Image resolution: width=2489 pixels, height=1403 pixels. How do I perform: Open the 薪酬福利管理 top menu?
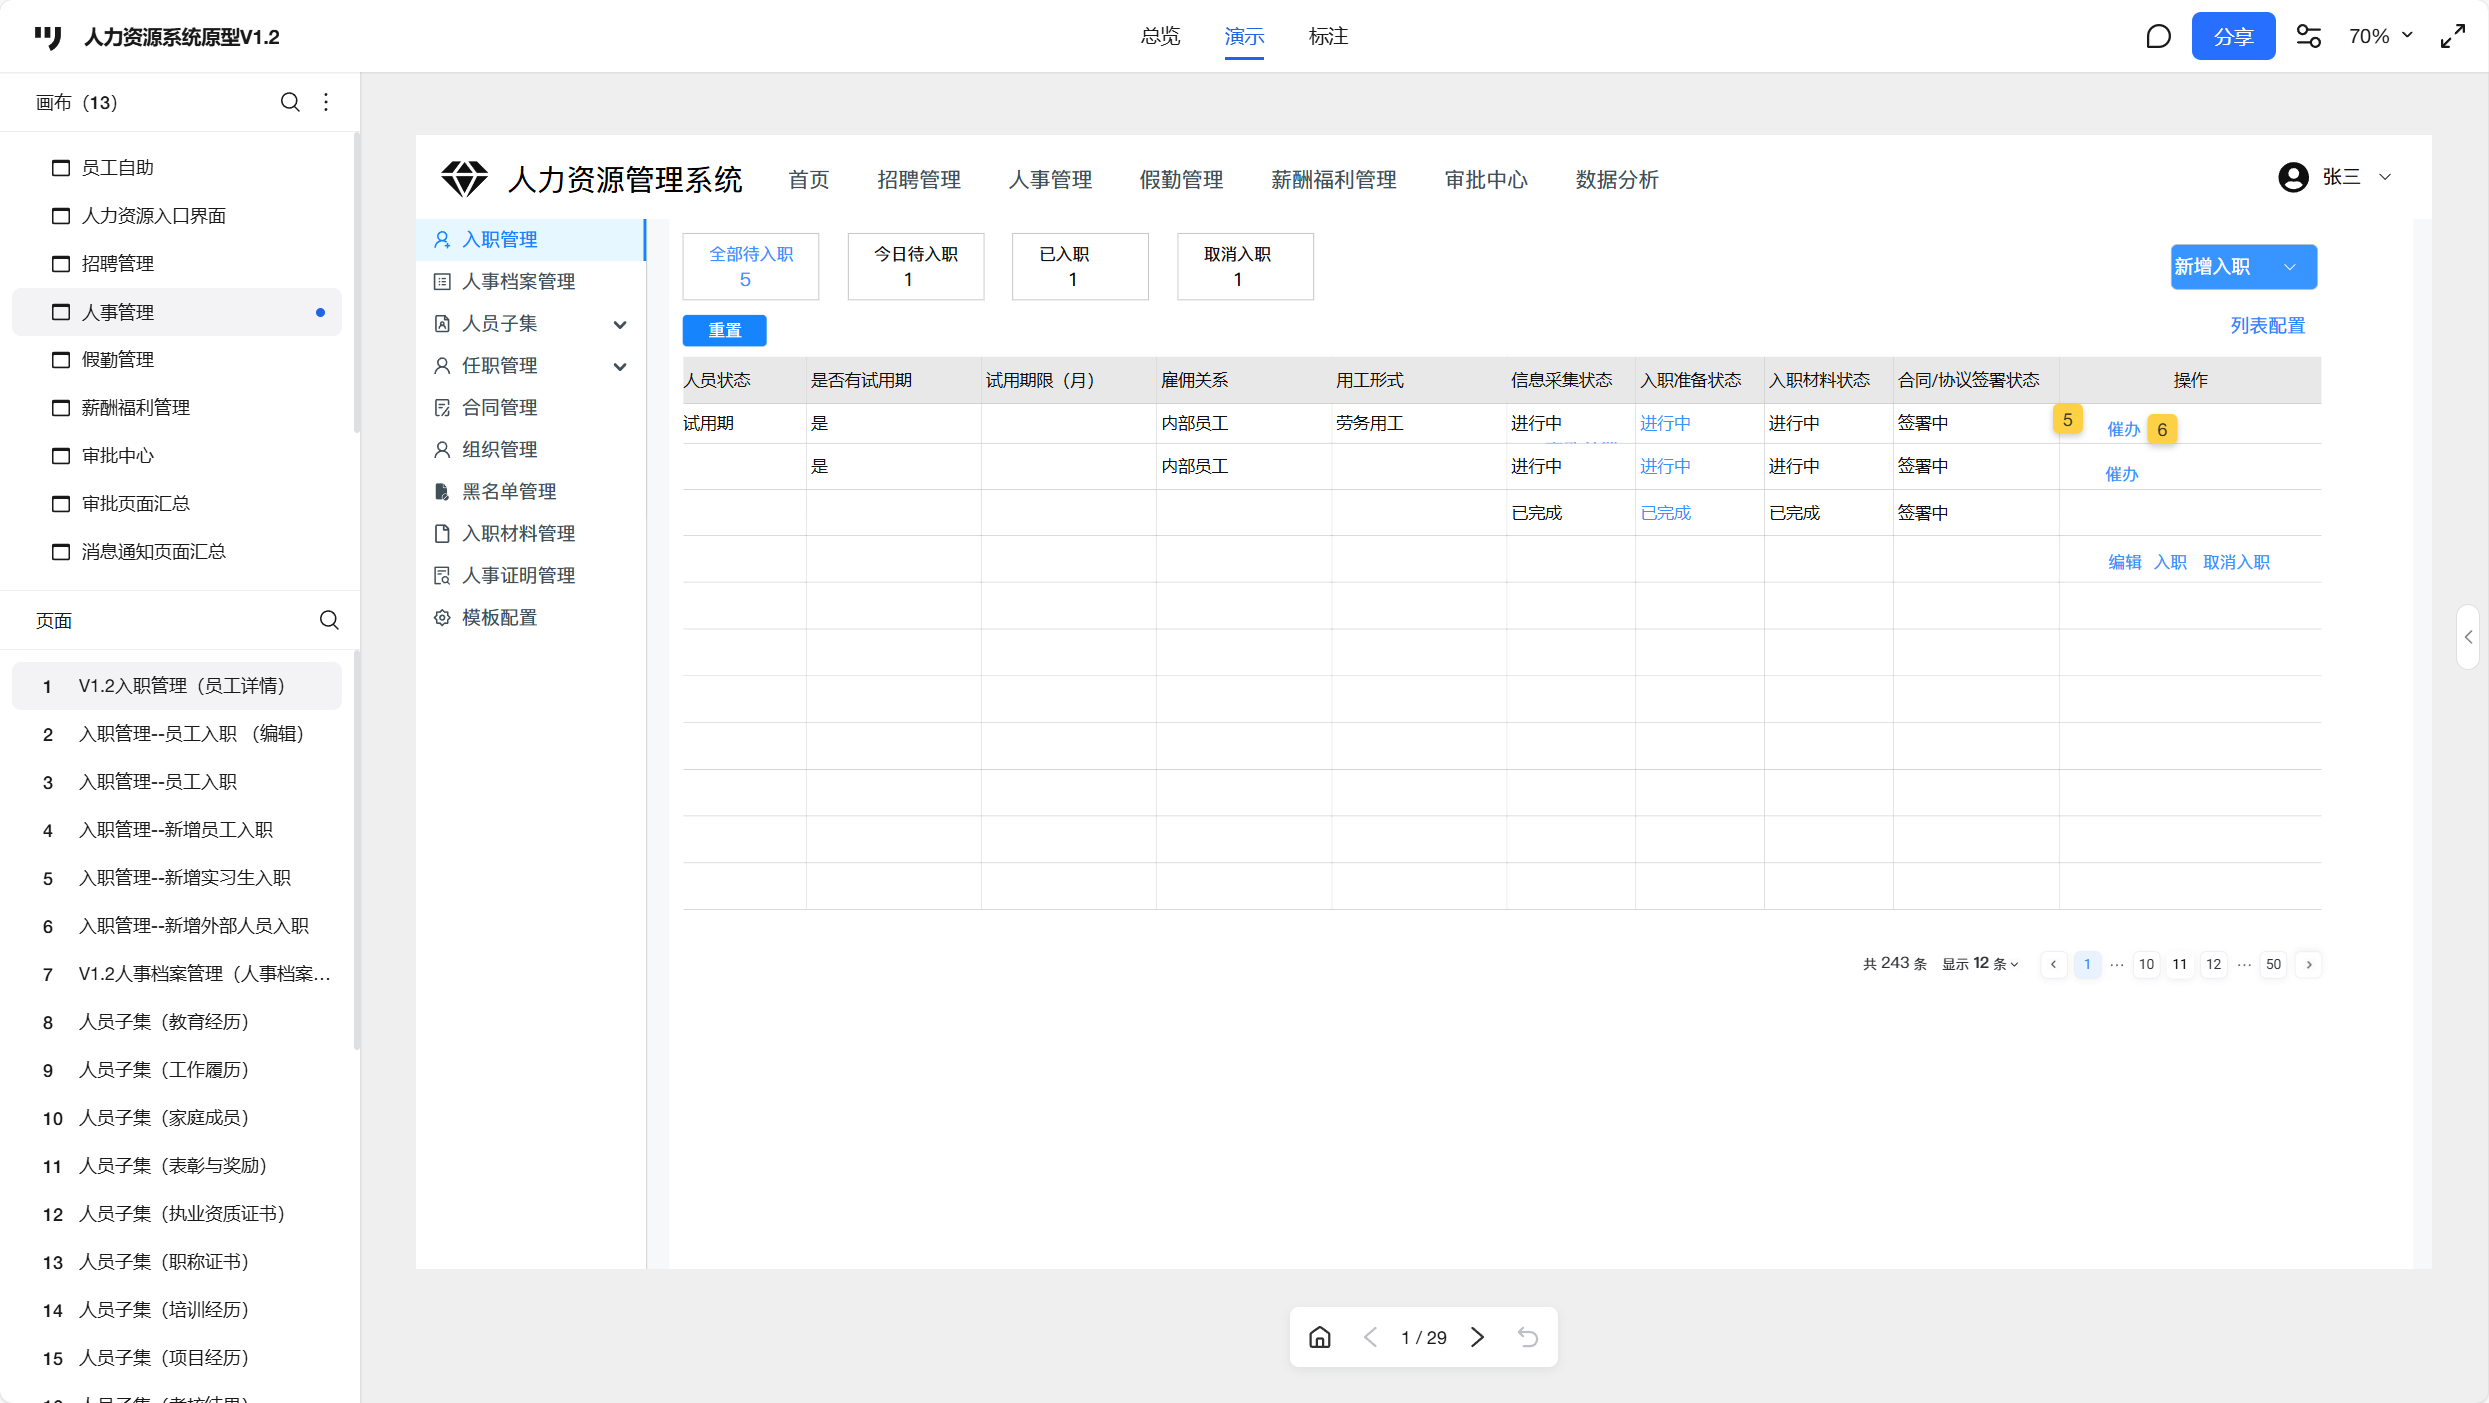[1333, 180]
